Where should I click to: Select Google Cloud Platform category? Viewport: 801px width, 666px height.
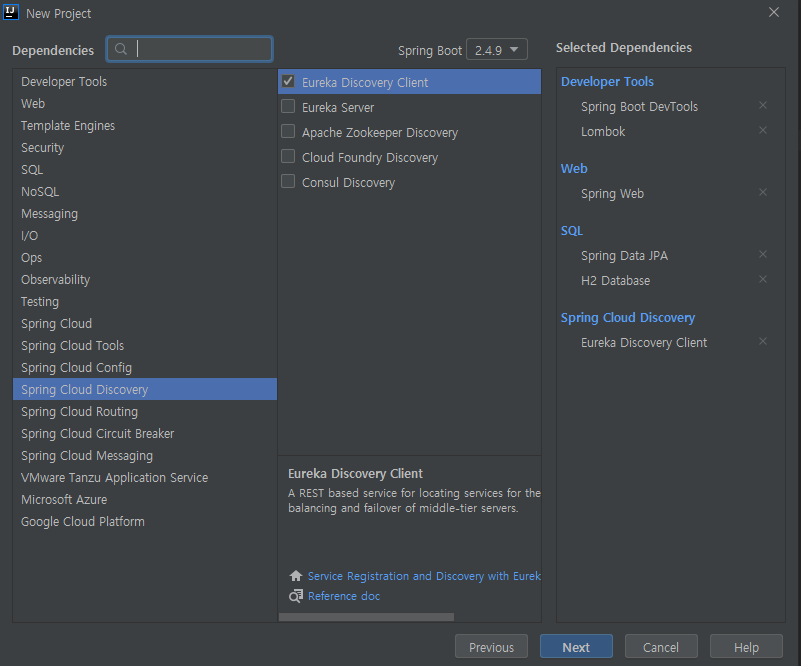pos(145,521)
